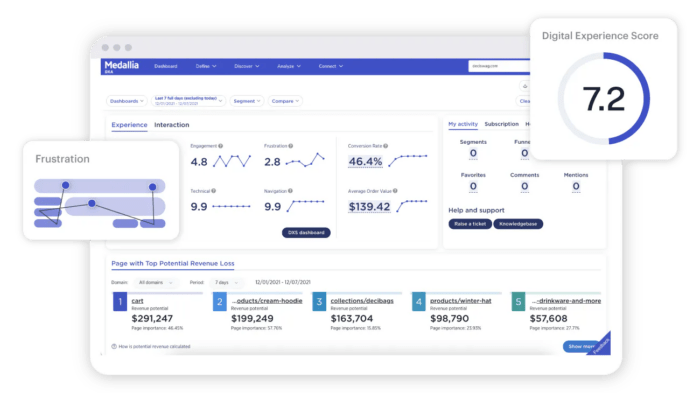This screenshot has height=393, width=700.
Task: Click the question icon beside potential revenue note
Action: (x=114, y=347)
